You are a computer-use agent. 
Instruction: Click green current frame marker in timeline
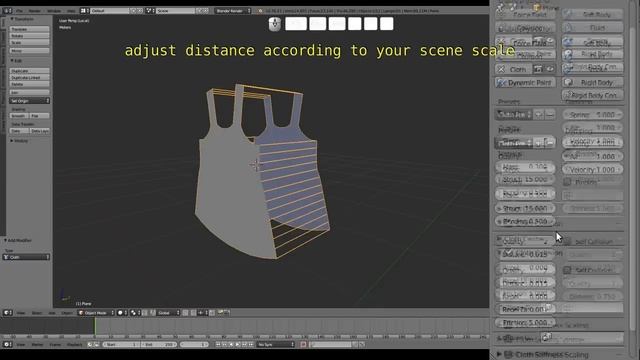tap(95, 326)
